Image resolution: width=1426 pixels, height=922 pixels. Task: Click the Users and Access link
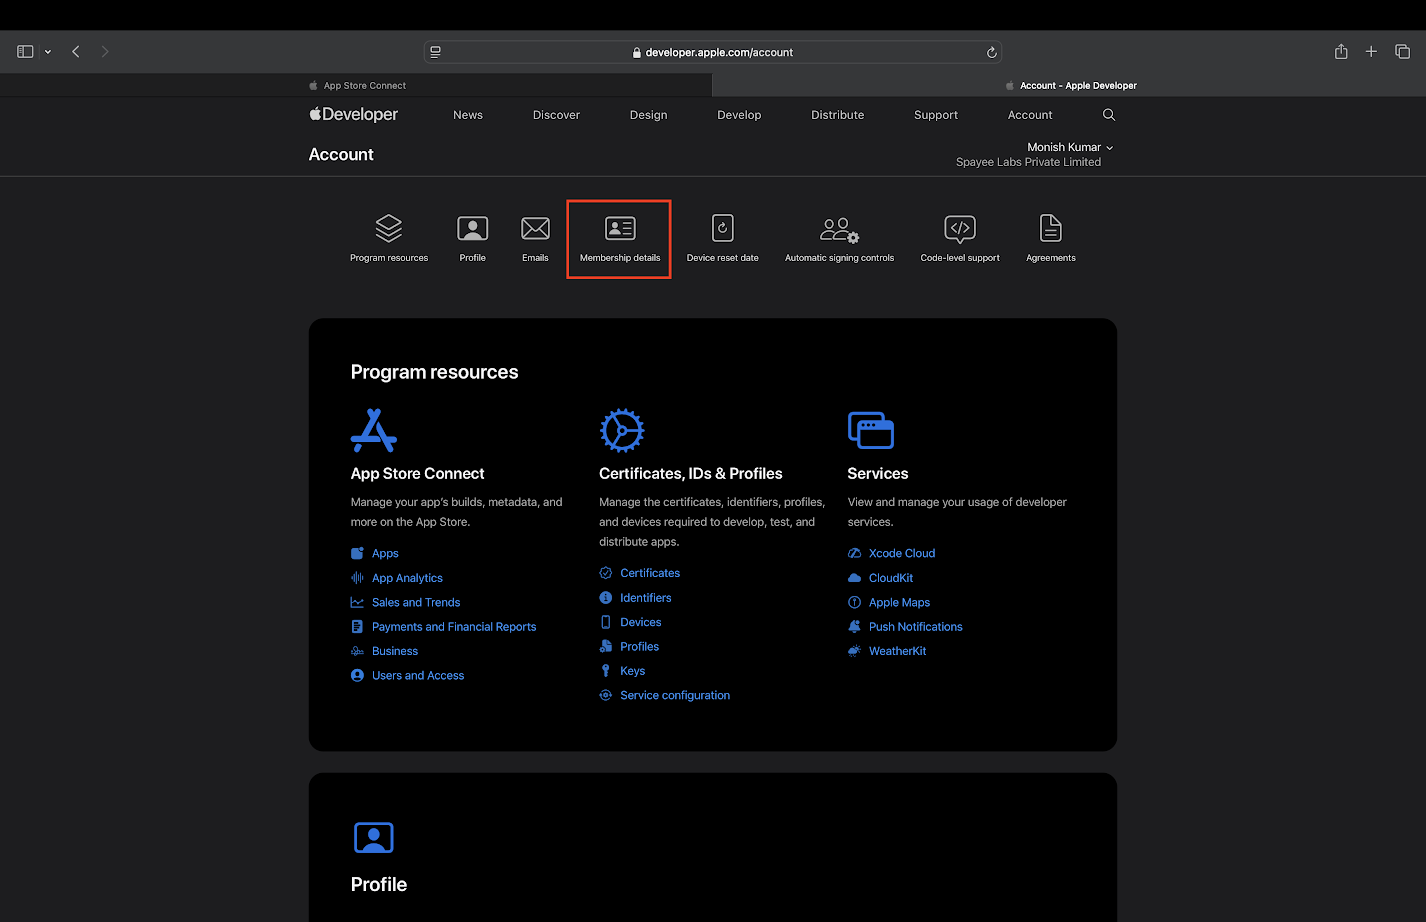pyautogui.click(x=417, y=676)
